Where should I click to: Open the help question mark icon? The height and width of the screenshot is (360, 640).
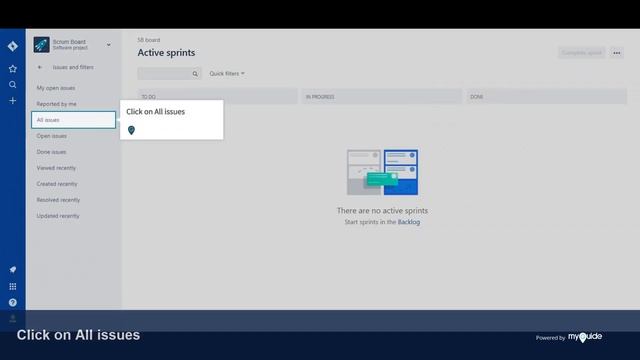pyautogui.click(x=13, y=302)
